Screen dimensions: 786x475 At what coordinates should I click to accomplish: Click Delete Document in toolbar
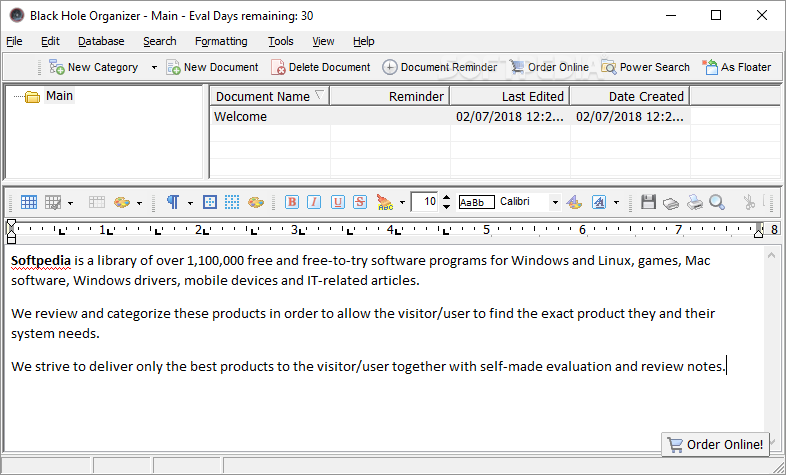(320, 67)
